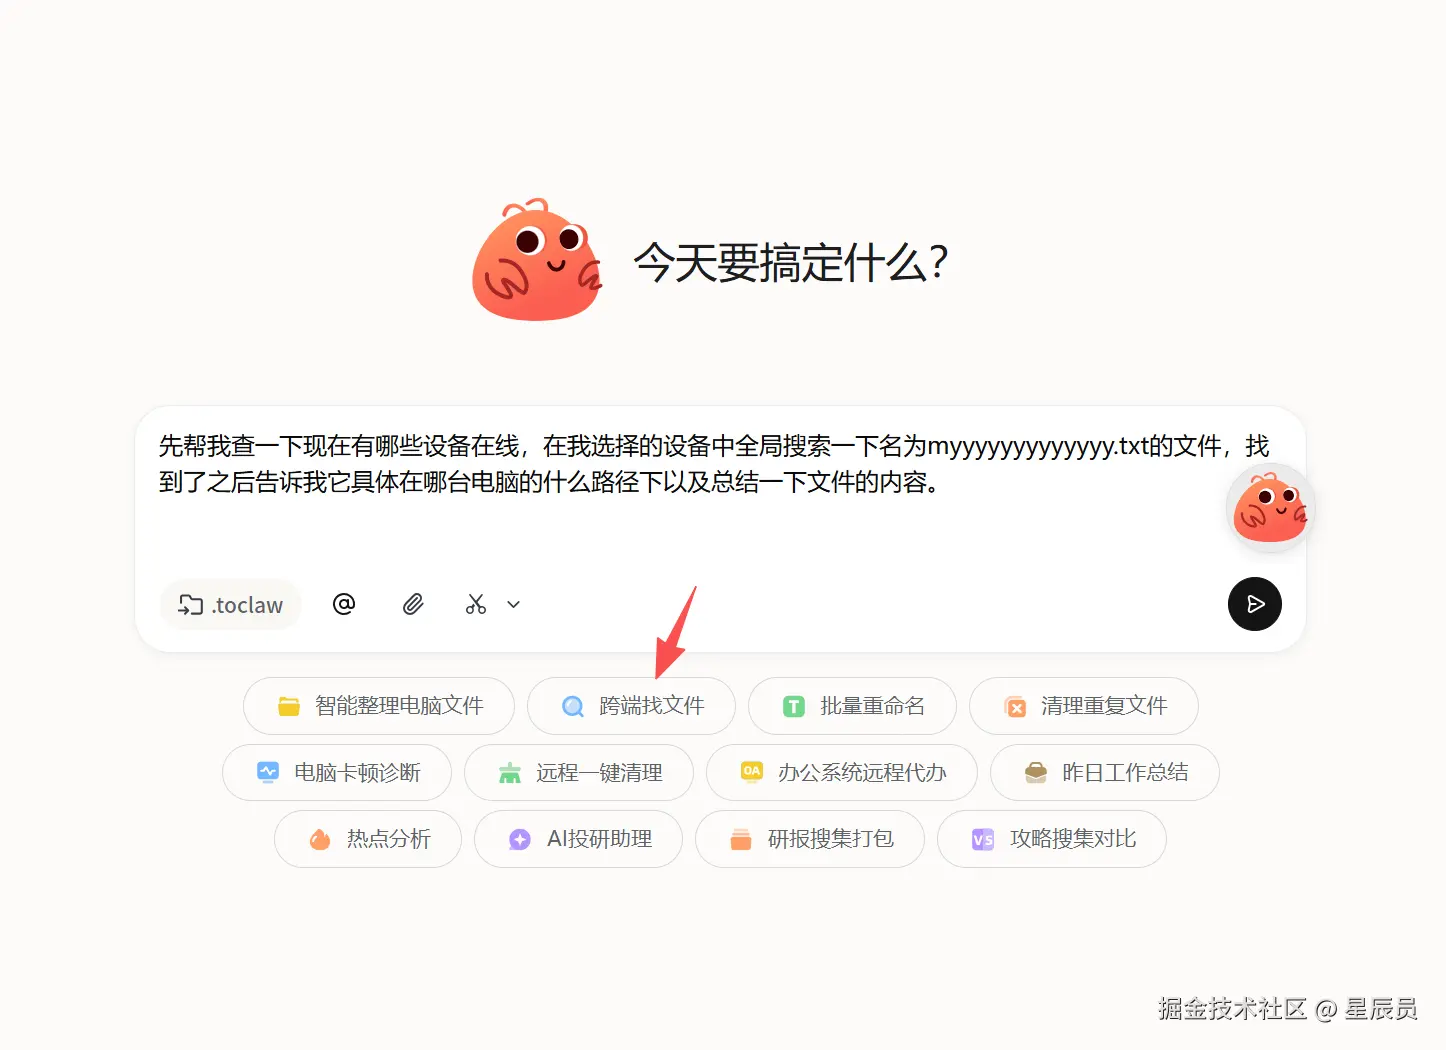The height and width of the screenshot is (1050, 1446).
Task: Click the floating crab avatar in the input box
Action: [1271, 508]
